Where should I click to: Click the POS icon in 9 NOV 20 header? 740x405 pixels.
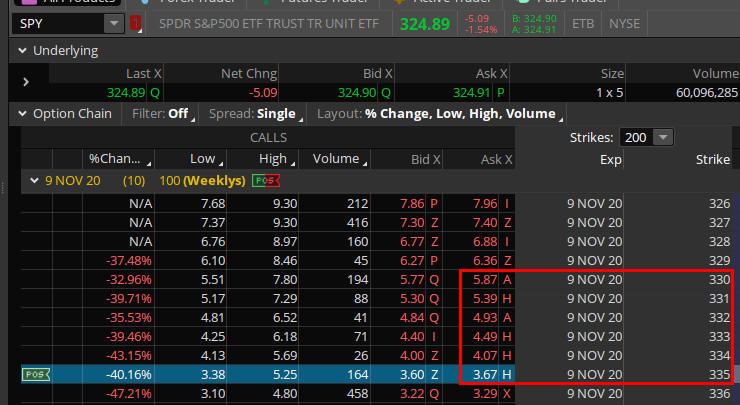[x=266, y=180]
